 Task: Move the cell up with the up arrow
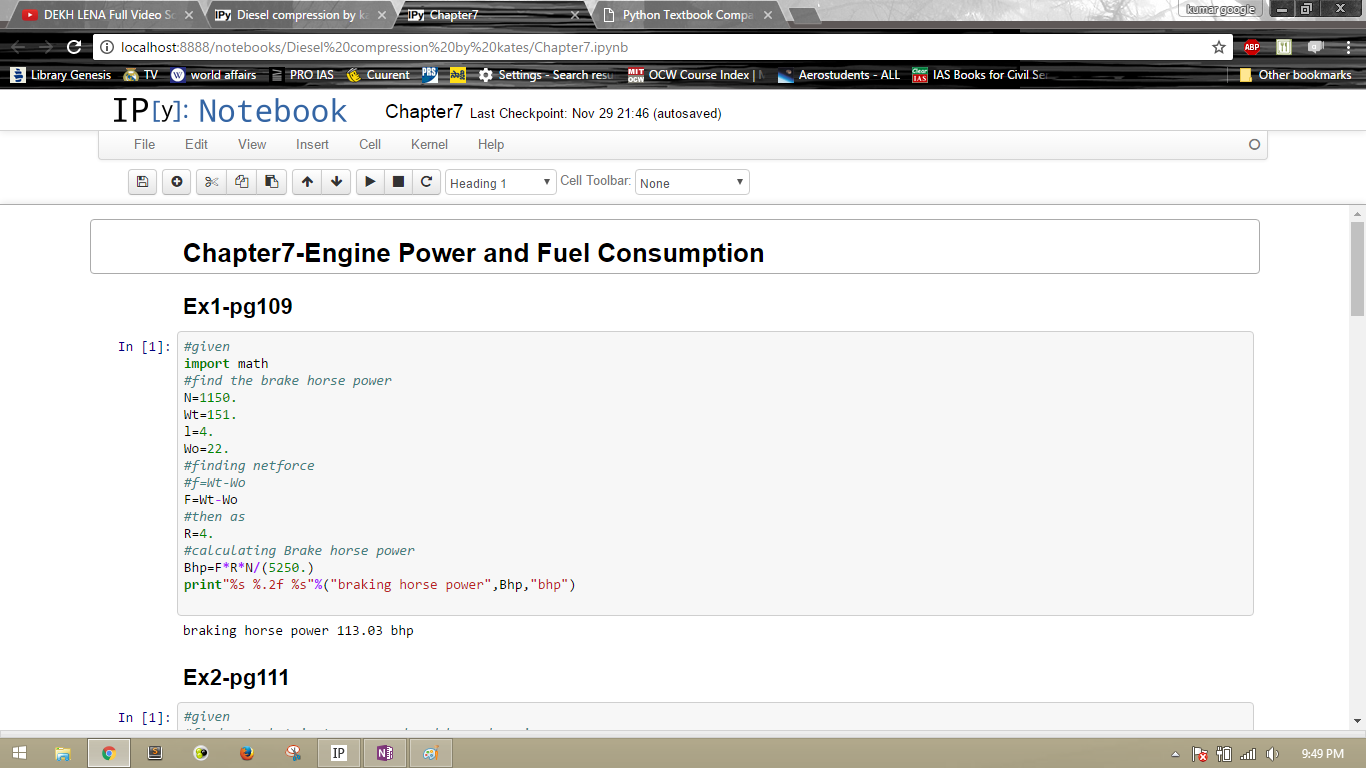point(307,182)
